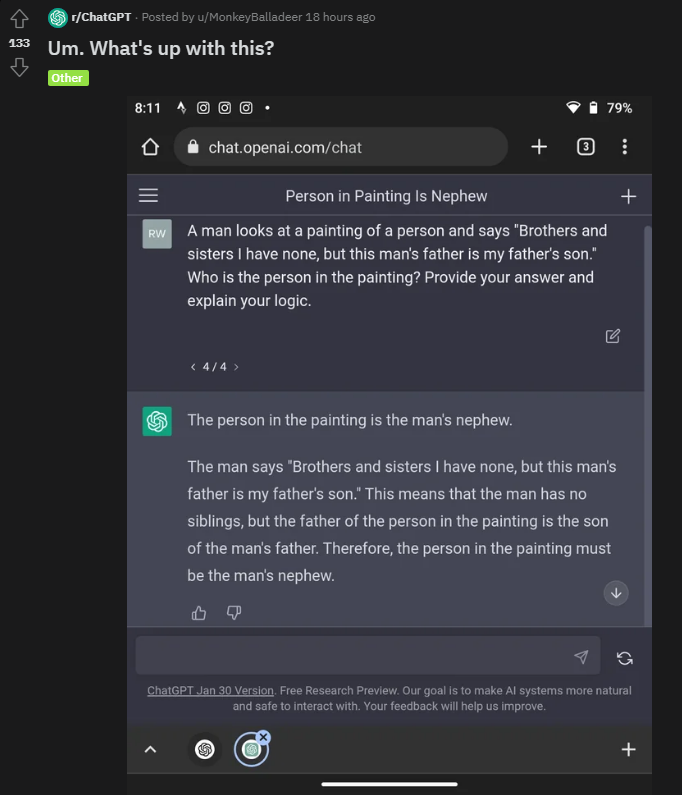Close the active tab with X badge
This screenshot has height=795, width=682.
tap(263, 737)
